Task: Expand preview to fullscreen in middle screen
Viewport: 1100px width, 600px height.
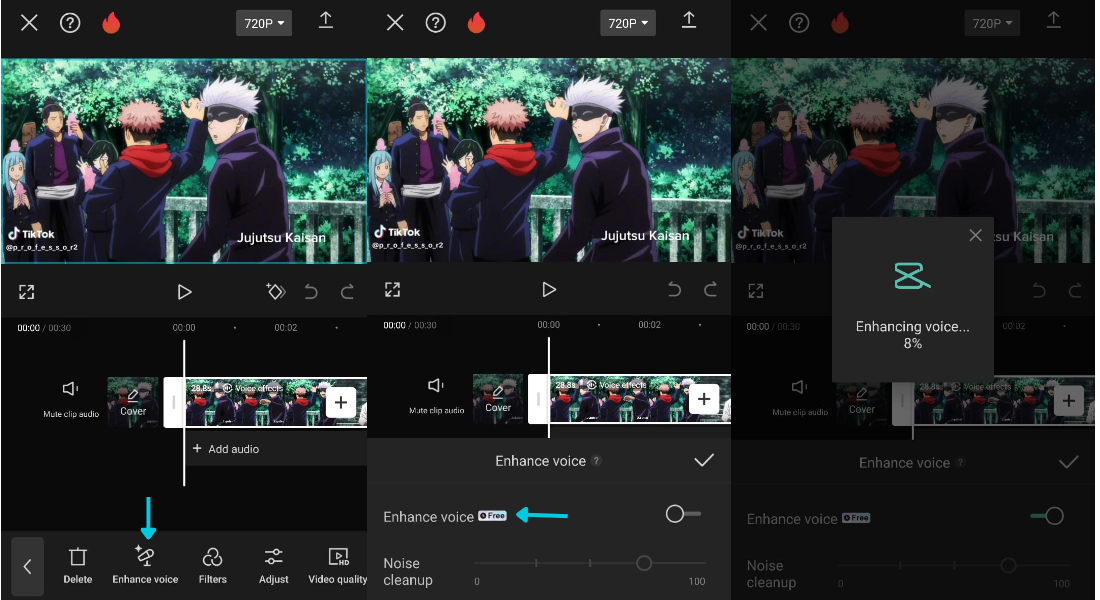Action: 393,289
